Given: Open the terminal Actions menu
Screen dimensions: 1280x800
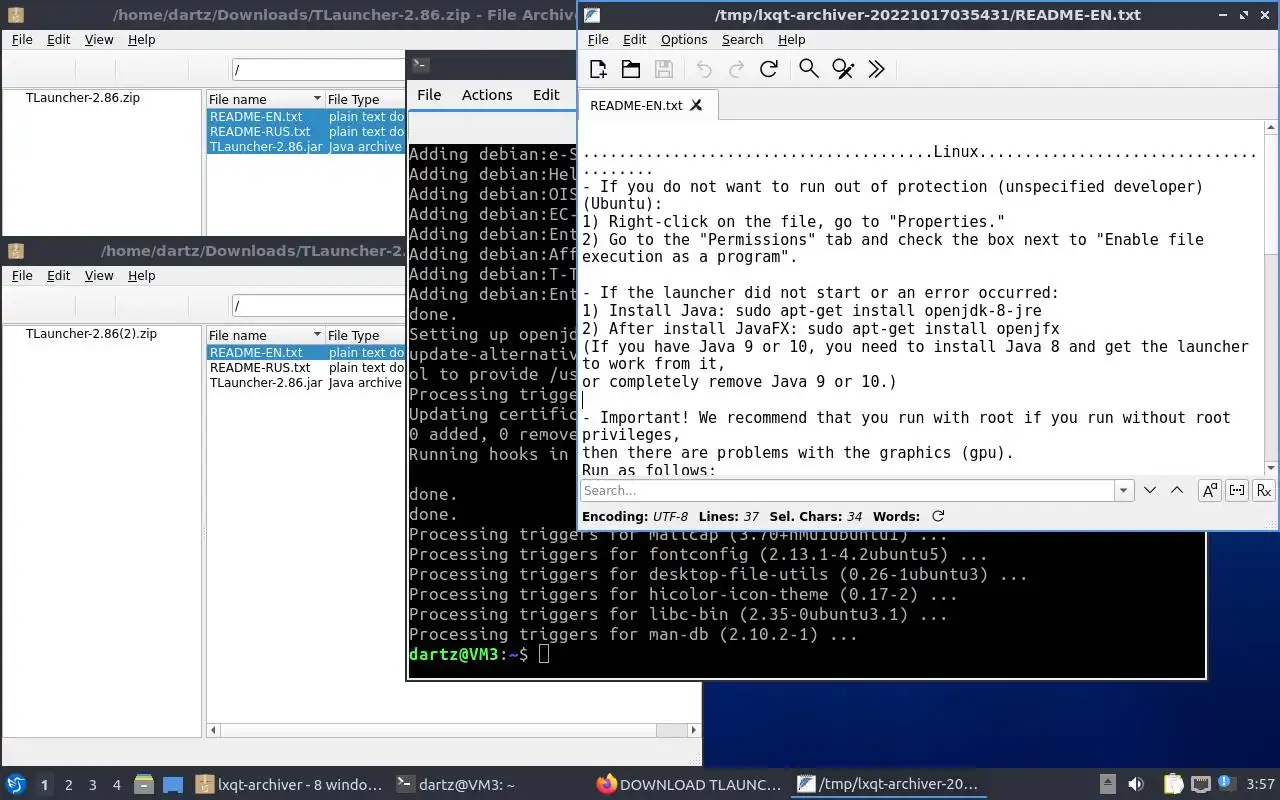Looking at the screenshot, I should tap(487, 94).
